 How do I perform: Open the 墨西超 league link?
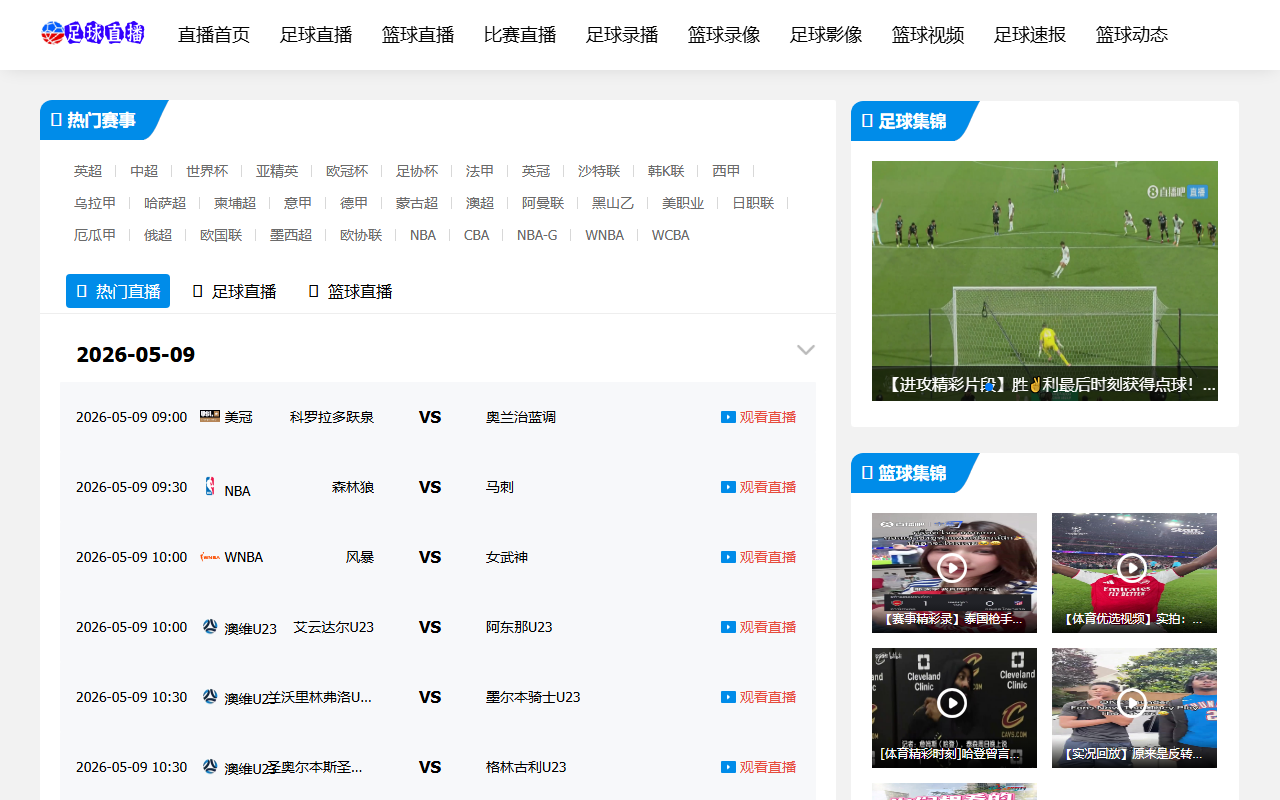click(x=291, y=235)
